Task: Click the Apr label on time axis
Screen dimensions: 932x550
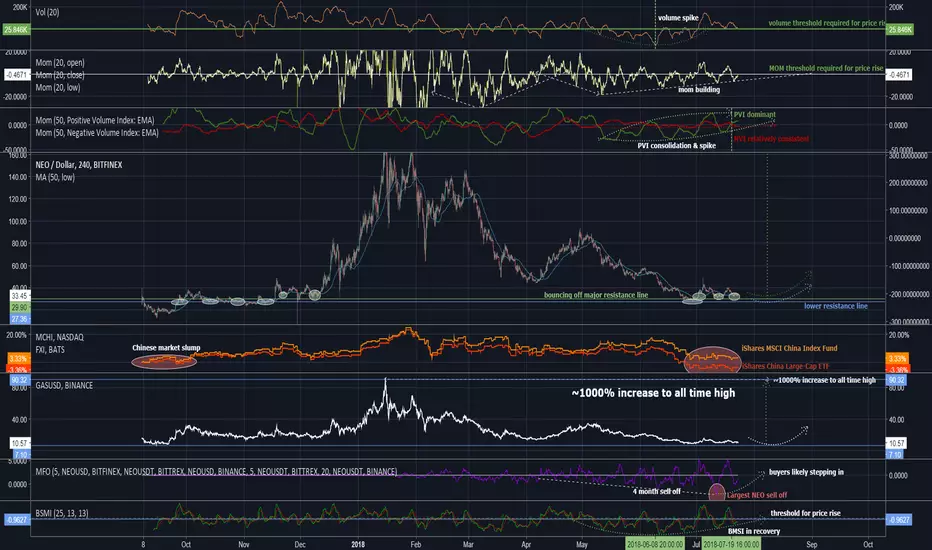Action: [526, 544]
